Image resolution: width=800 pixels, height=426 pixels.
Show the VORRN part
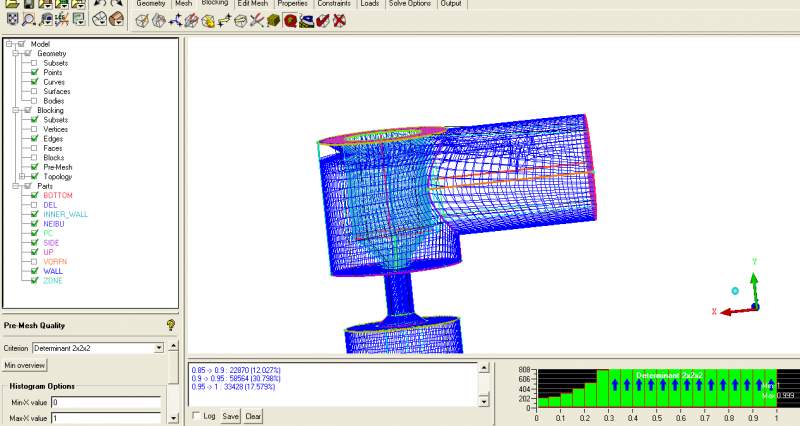tap(34, 262)
